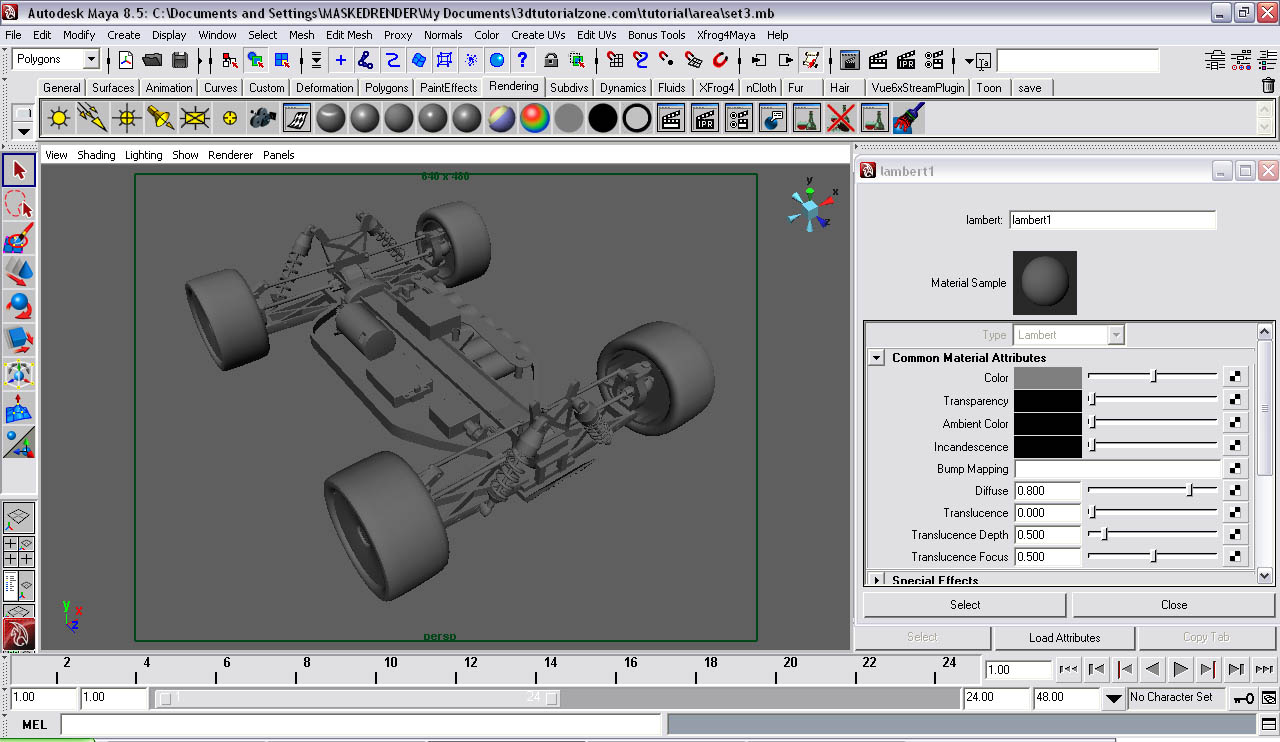Click the save scene floppy disk icon
Viewport: 1280px width, 742px height.
click(180, 60)
